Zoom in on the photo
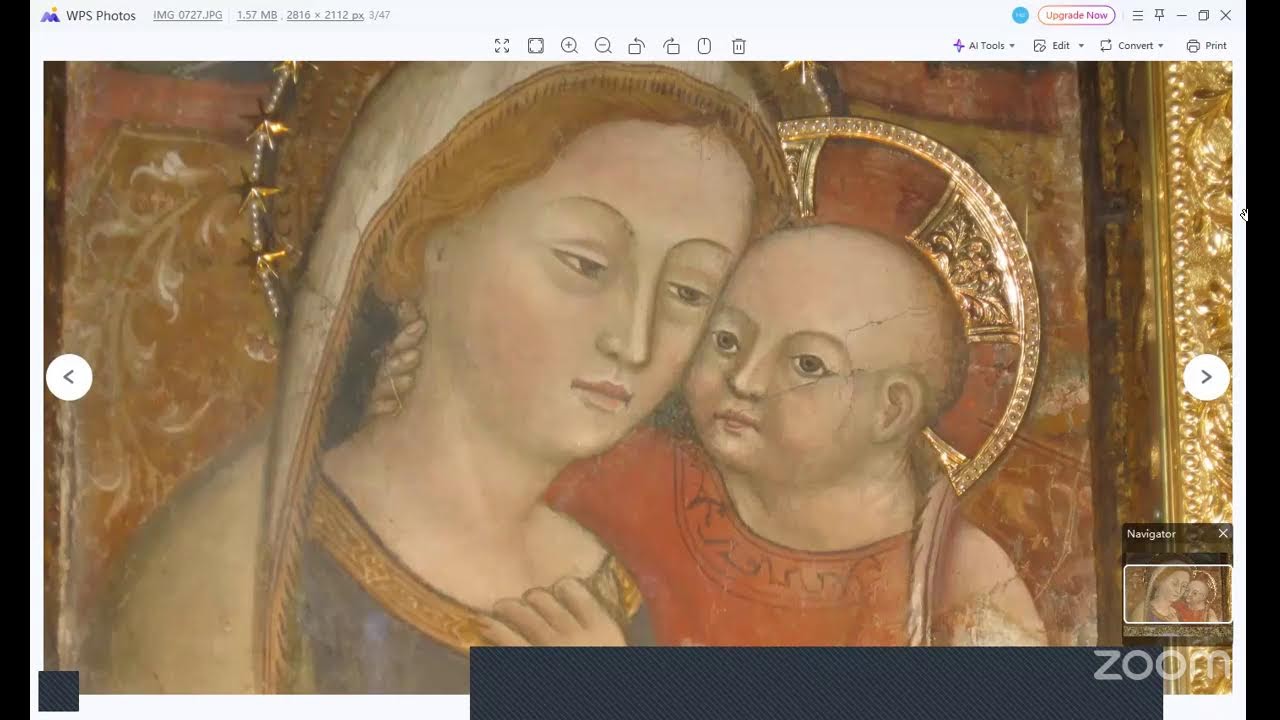This screenshot has height=720, width=1280. [570, 46]
